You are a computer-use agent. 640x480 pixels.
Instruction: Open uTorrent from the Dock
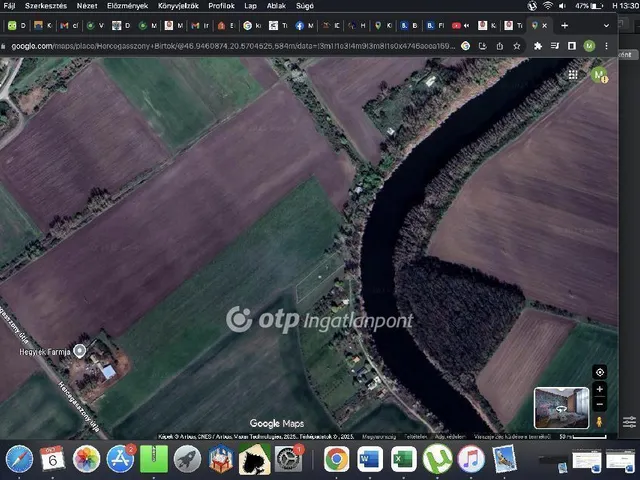coord(437,459)
